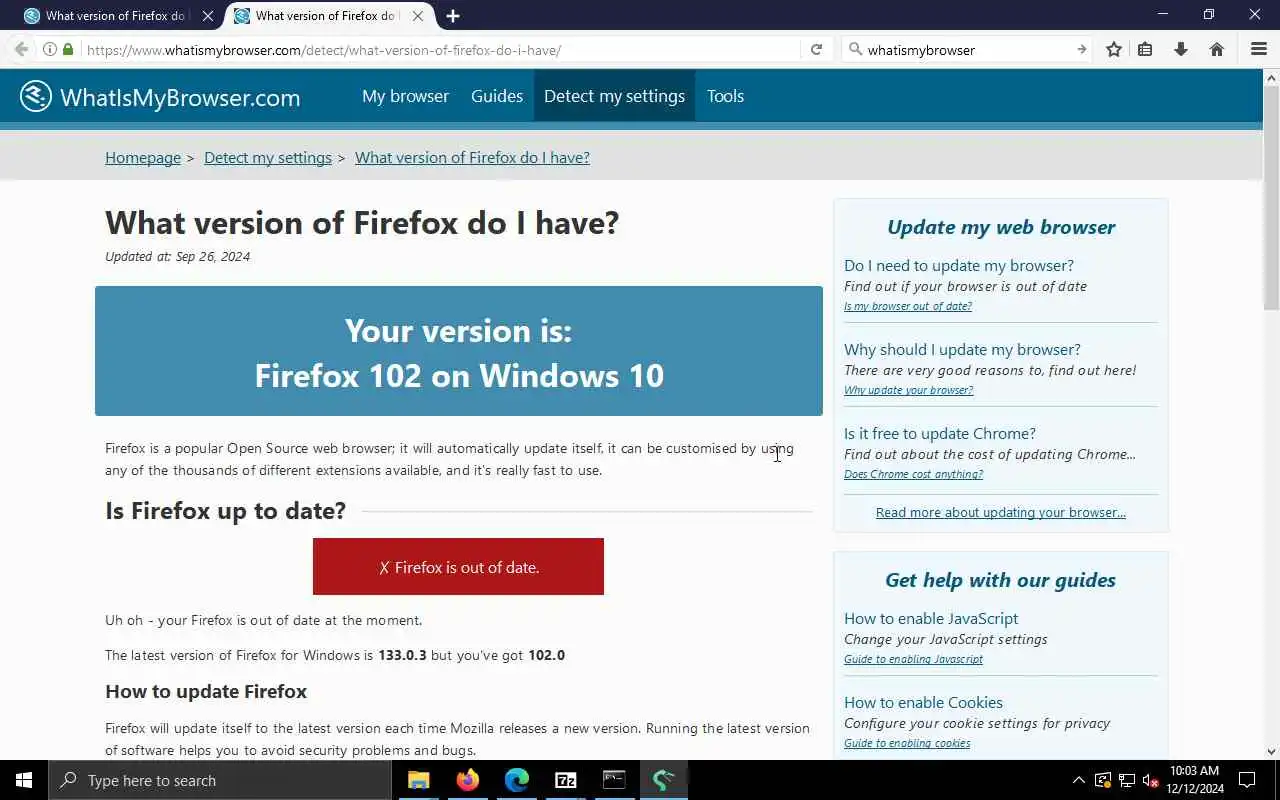This screenshot has height=800, width=1280.
Task: Click the muted volume tray icon
Action: tap(1150, 780)
